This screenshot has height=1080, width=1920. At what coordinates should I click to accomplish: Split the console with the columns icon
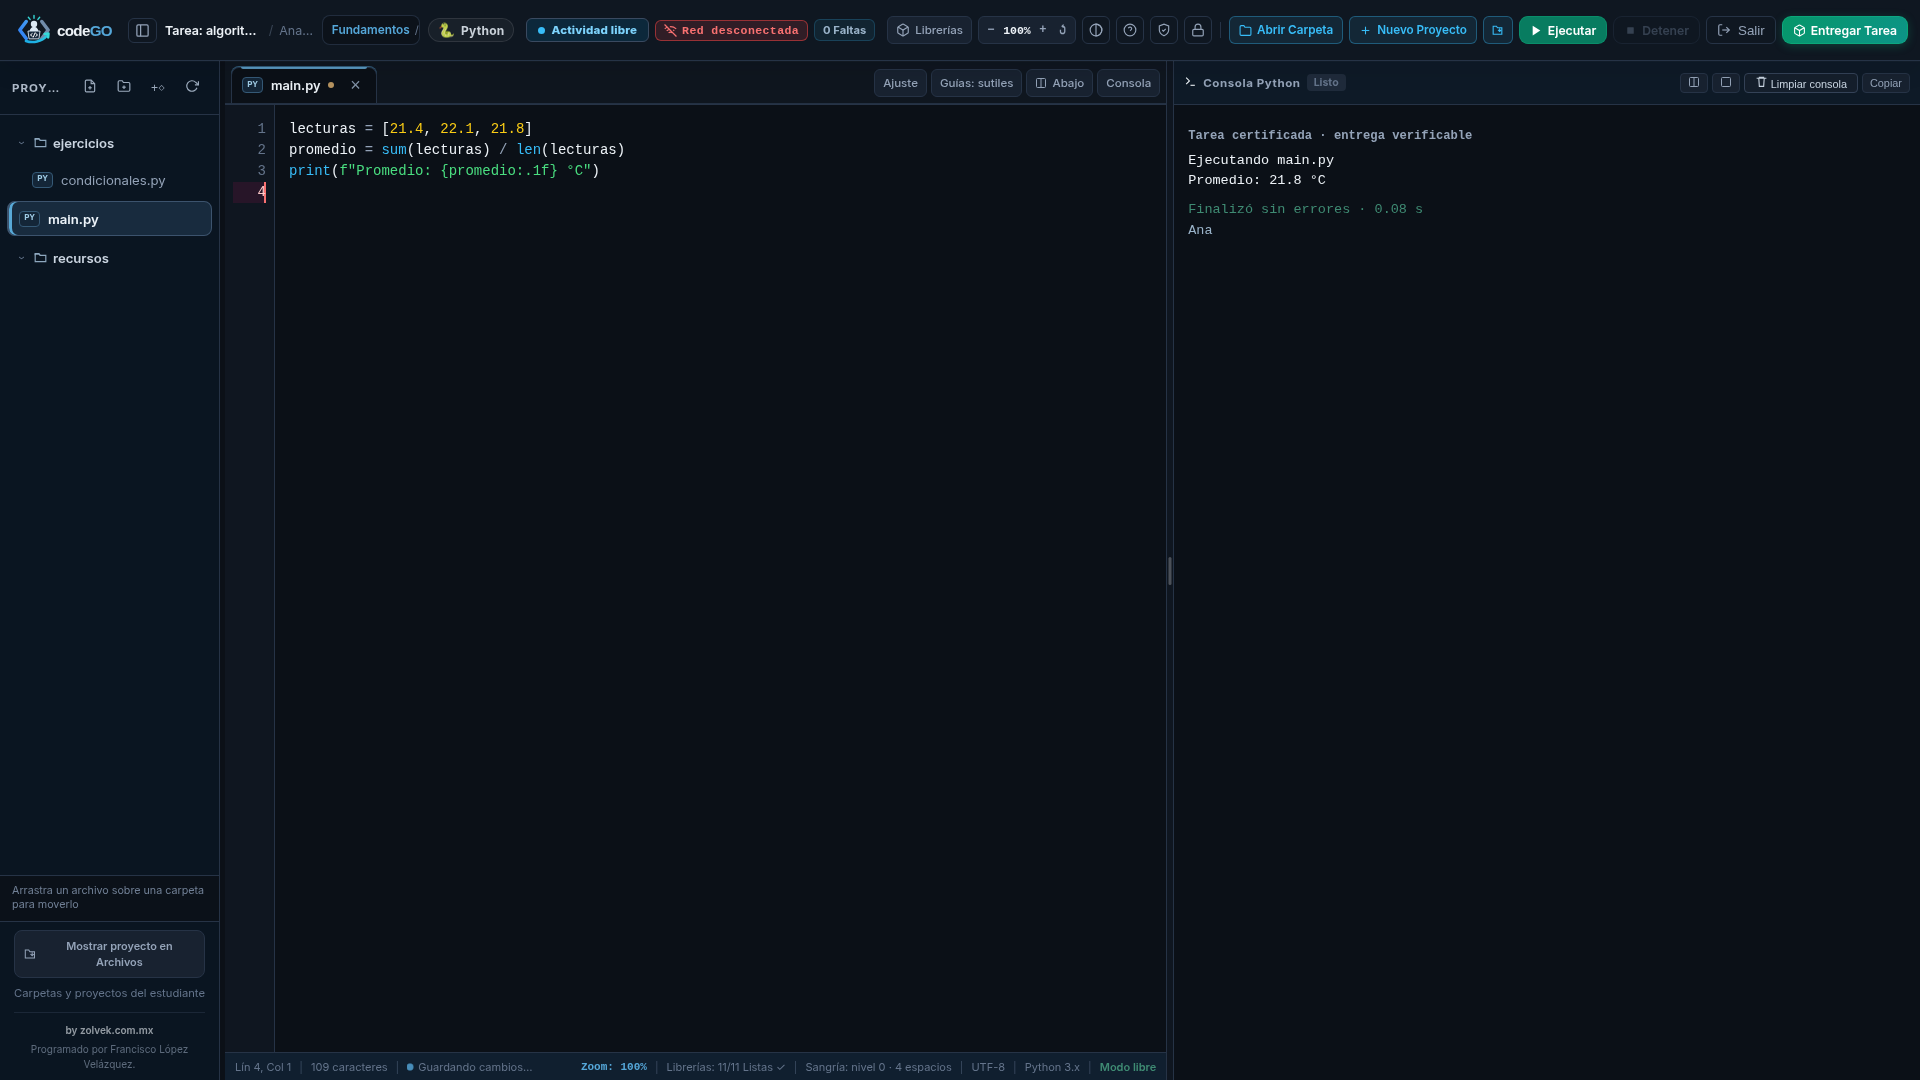[1694, 83]
